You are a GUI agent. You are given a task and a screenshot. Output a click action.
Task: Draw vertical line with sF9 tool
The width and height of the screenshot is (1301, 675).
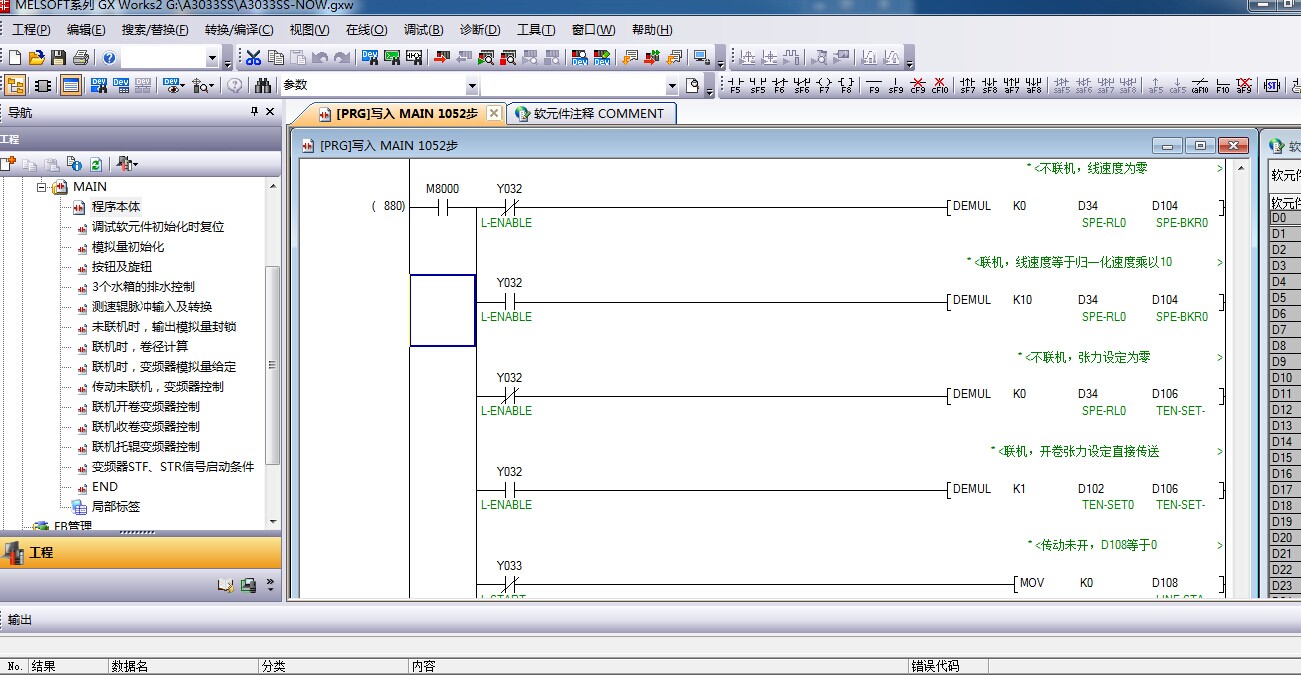click(896, 86)
